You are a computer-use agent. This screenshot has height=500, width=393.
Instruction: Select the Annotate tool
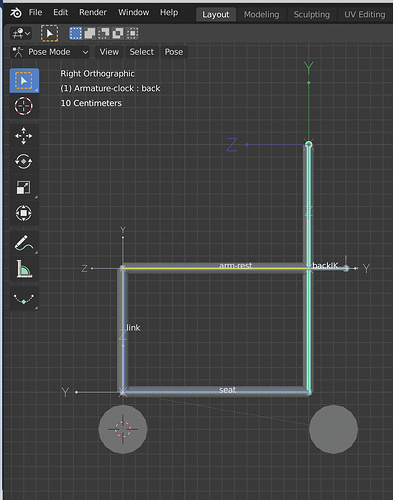point(24,243)
